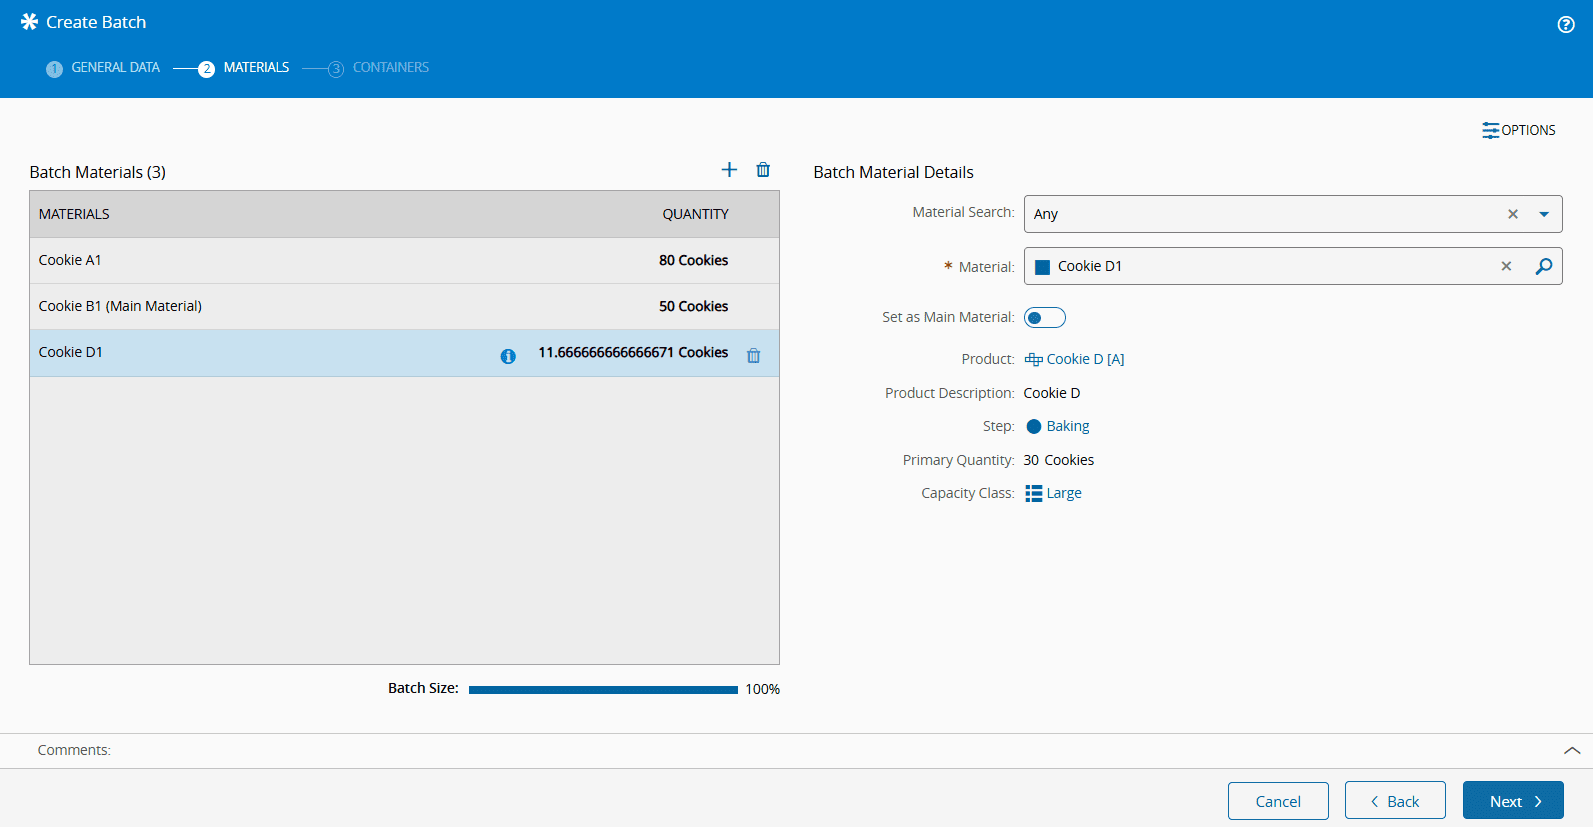1593x827 pixels.
Task: Open the help question mark icon
Action: [1566, 25]
